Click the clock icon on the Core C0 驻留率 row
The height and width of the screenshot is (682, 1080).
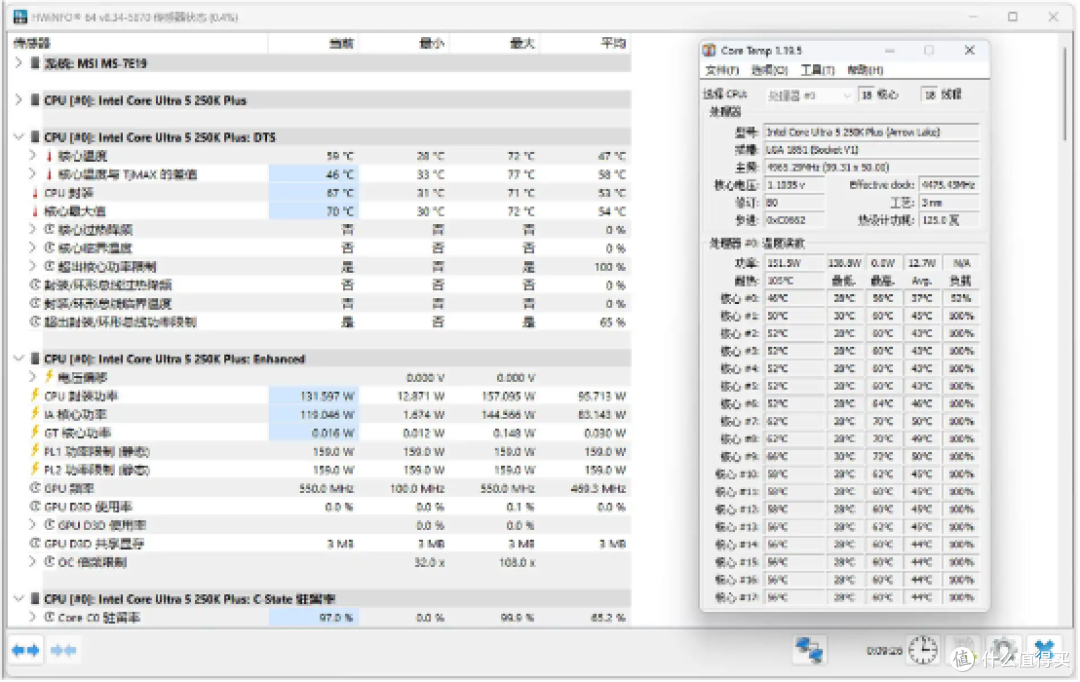click(x=50, y=617)
